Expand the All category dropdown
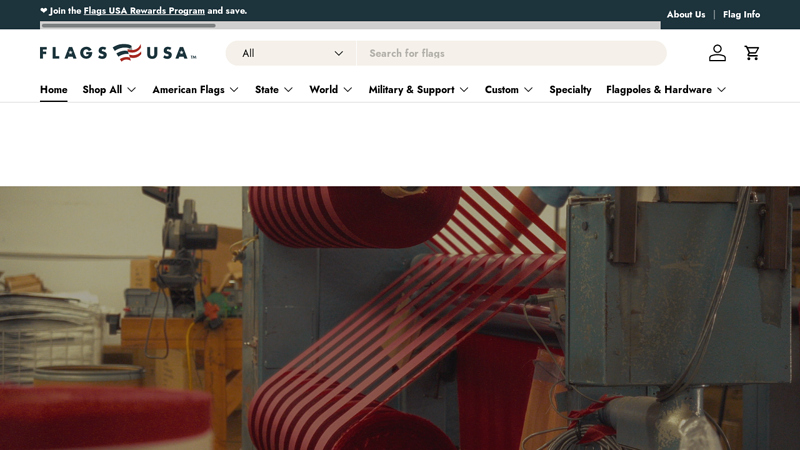 291,53
